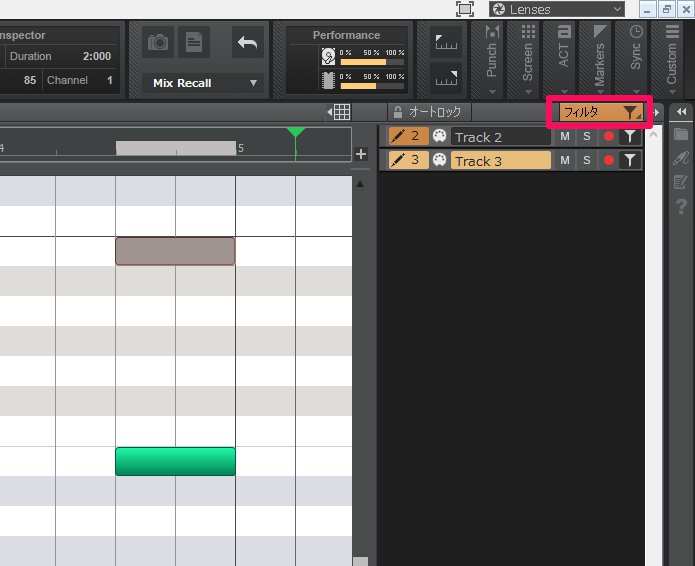Click the piano roll scroll up arrow
The height and width of the screenshot is (566, 695).
(360, 184)
